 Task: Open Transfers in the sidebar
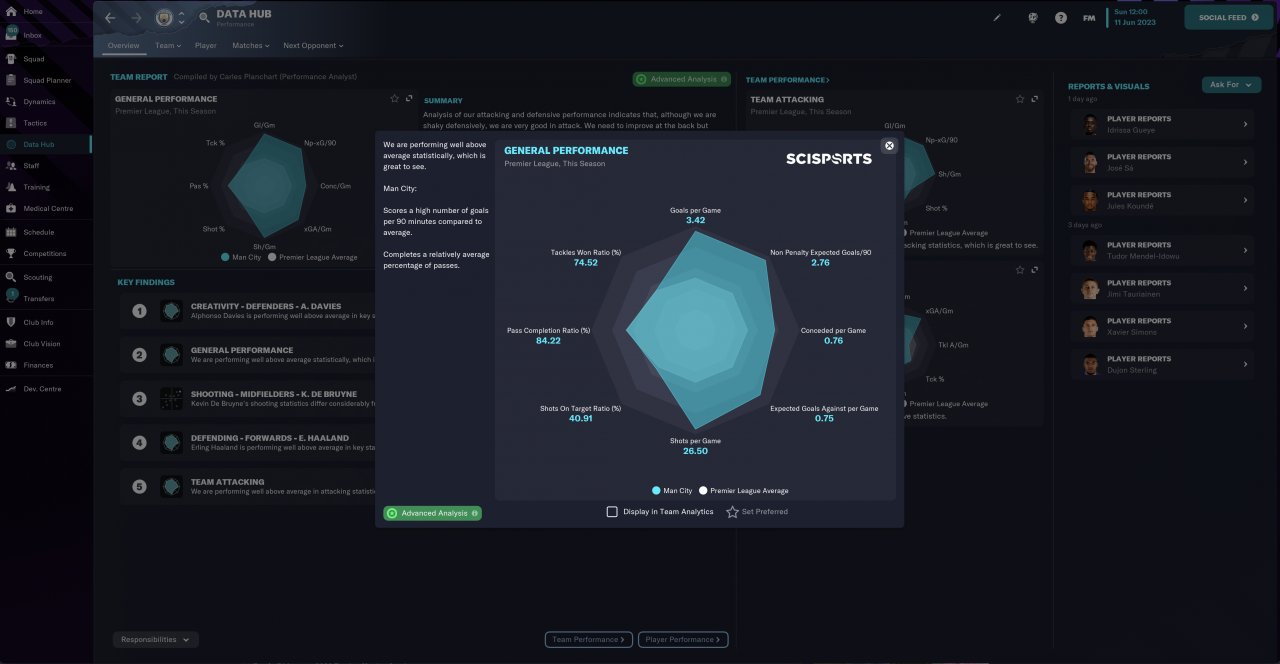point(40,299)
